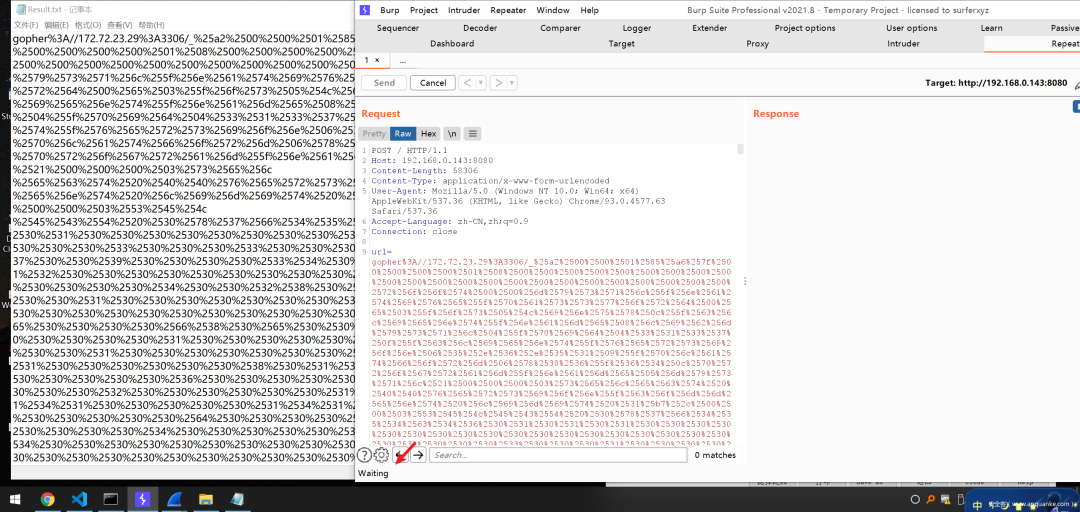This screenshot has height=512, width=1080.
Task: Switch to the Logger tab
Action: (x=637, y=28)
